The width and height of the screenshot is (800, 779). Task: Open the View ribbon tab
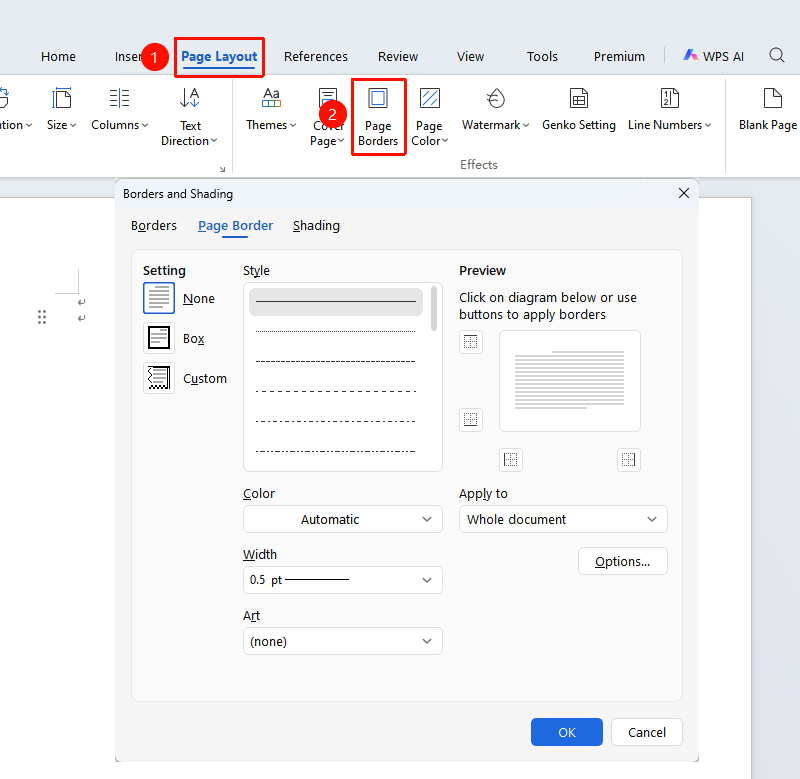[x=470, y=57]
